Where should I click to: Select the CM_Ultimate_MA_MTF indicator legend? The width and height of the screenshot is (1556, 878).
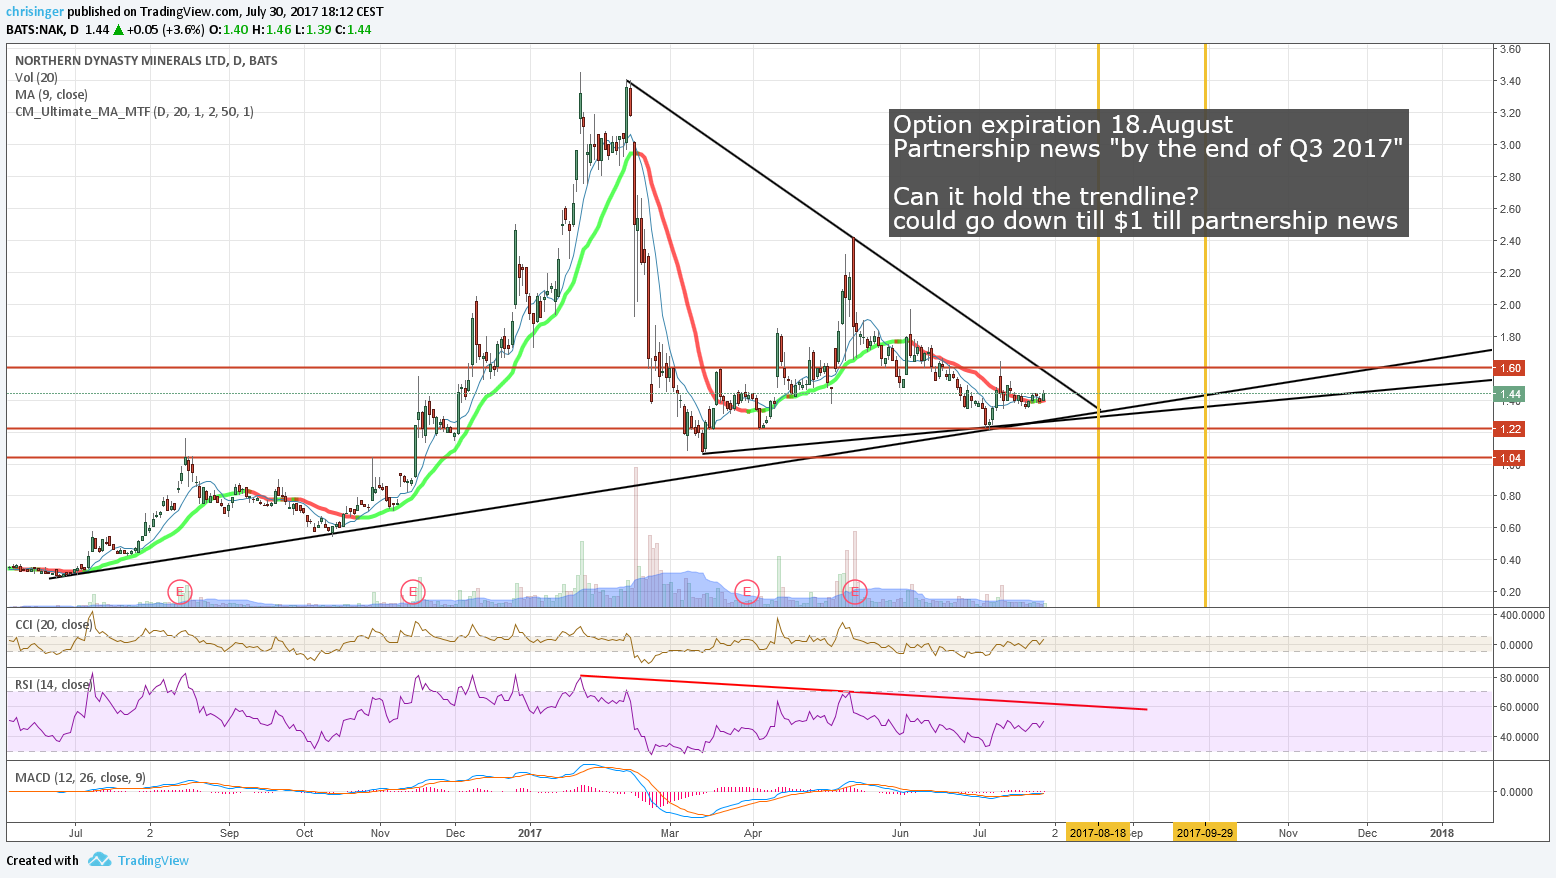(x=134, y=112)
